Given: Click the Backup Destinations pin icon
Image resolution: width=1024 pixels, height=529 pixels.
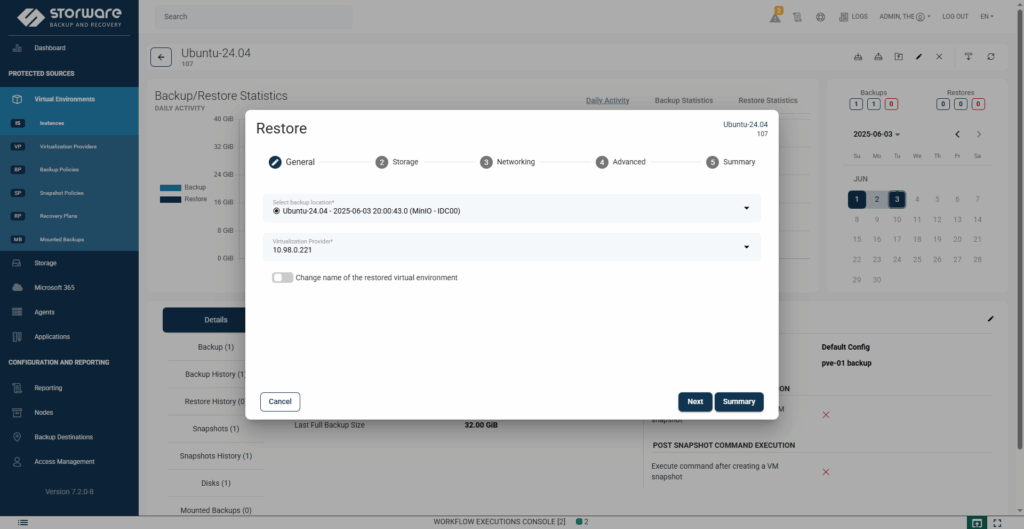Looking at the screenshot, I should pos(17,437).
